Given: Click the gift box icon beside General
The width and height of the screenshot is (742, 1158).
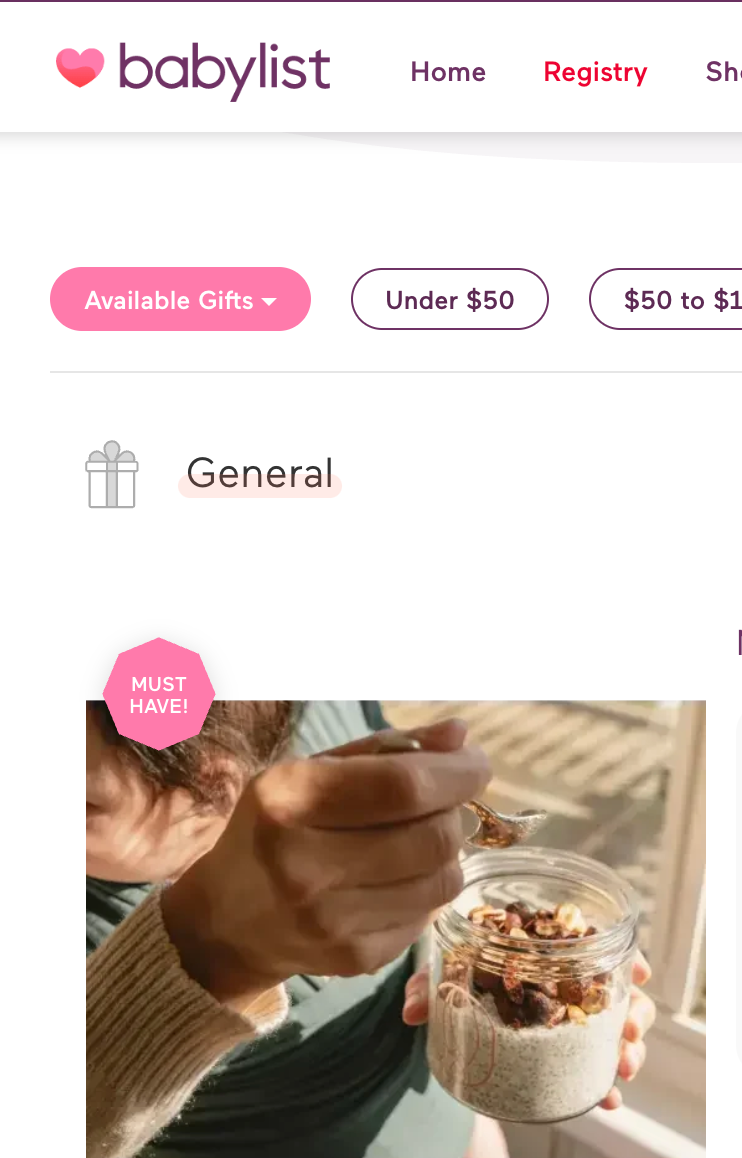Looking at the screenshot, I should pos(111,475).
